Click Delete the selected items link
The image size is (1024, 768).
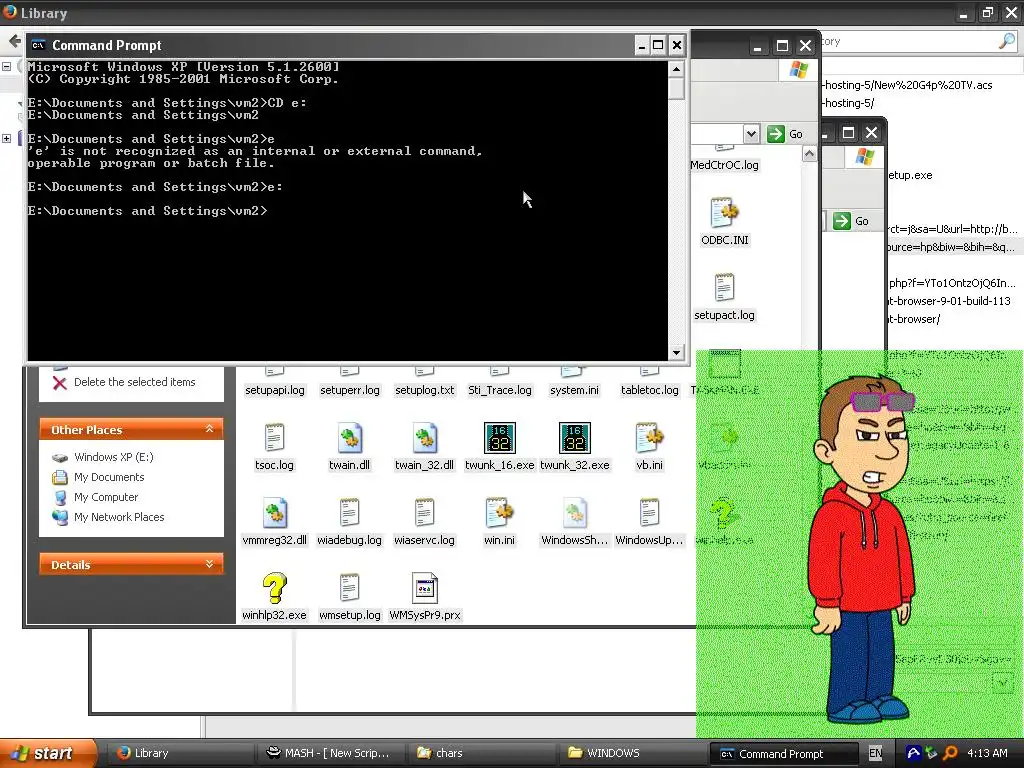tap(135, 382)
